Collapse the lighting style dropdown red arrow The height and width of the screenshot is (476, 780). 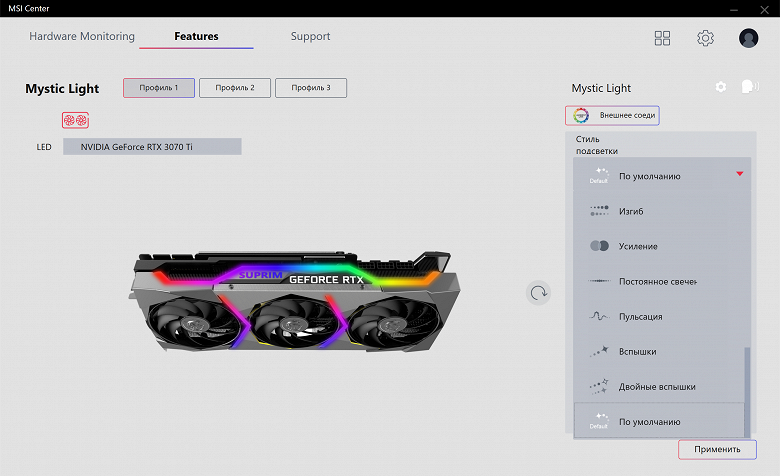(x=740, y=174)
